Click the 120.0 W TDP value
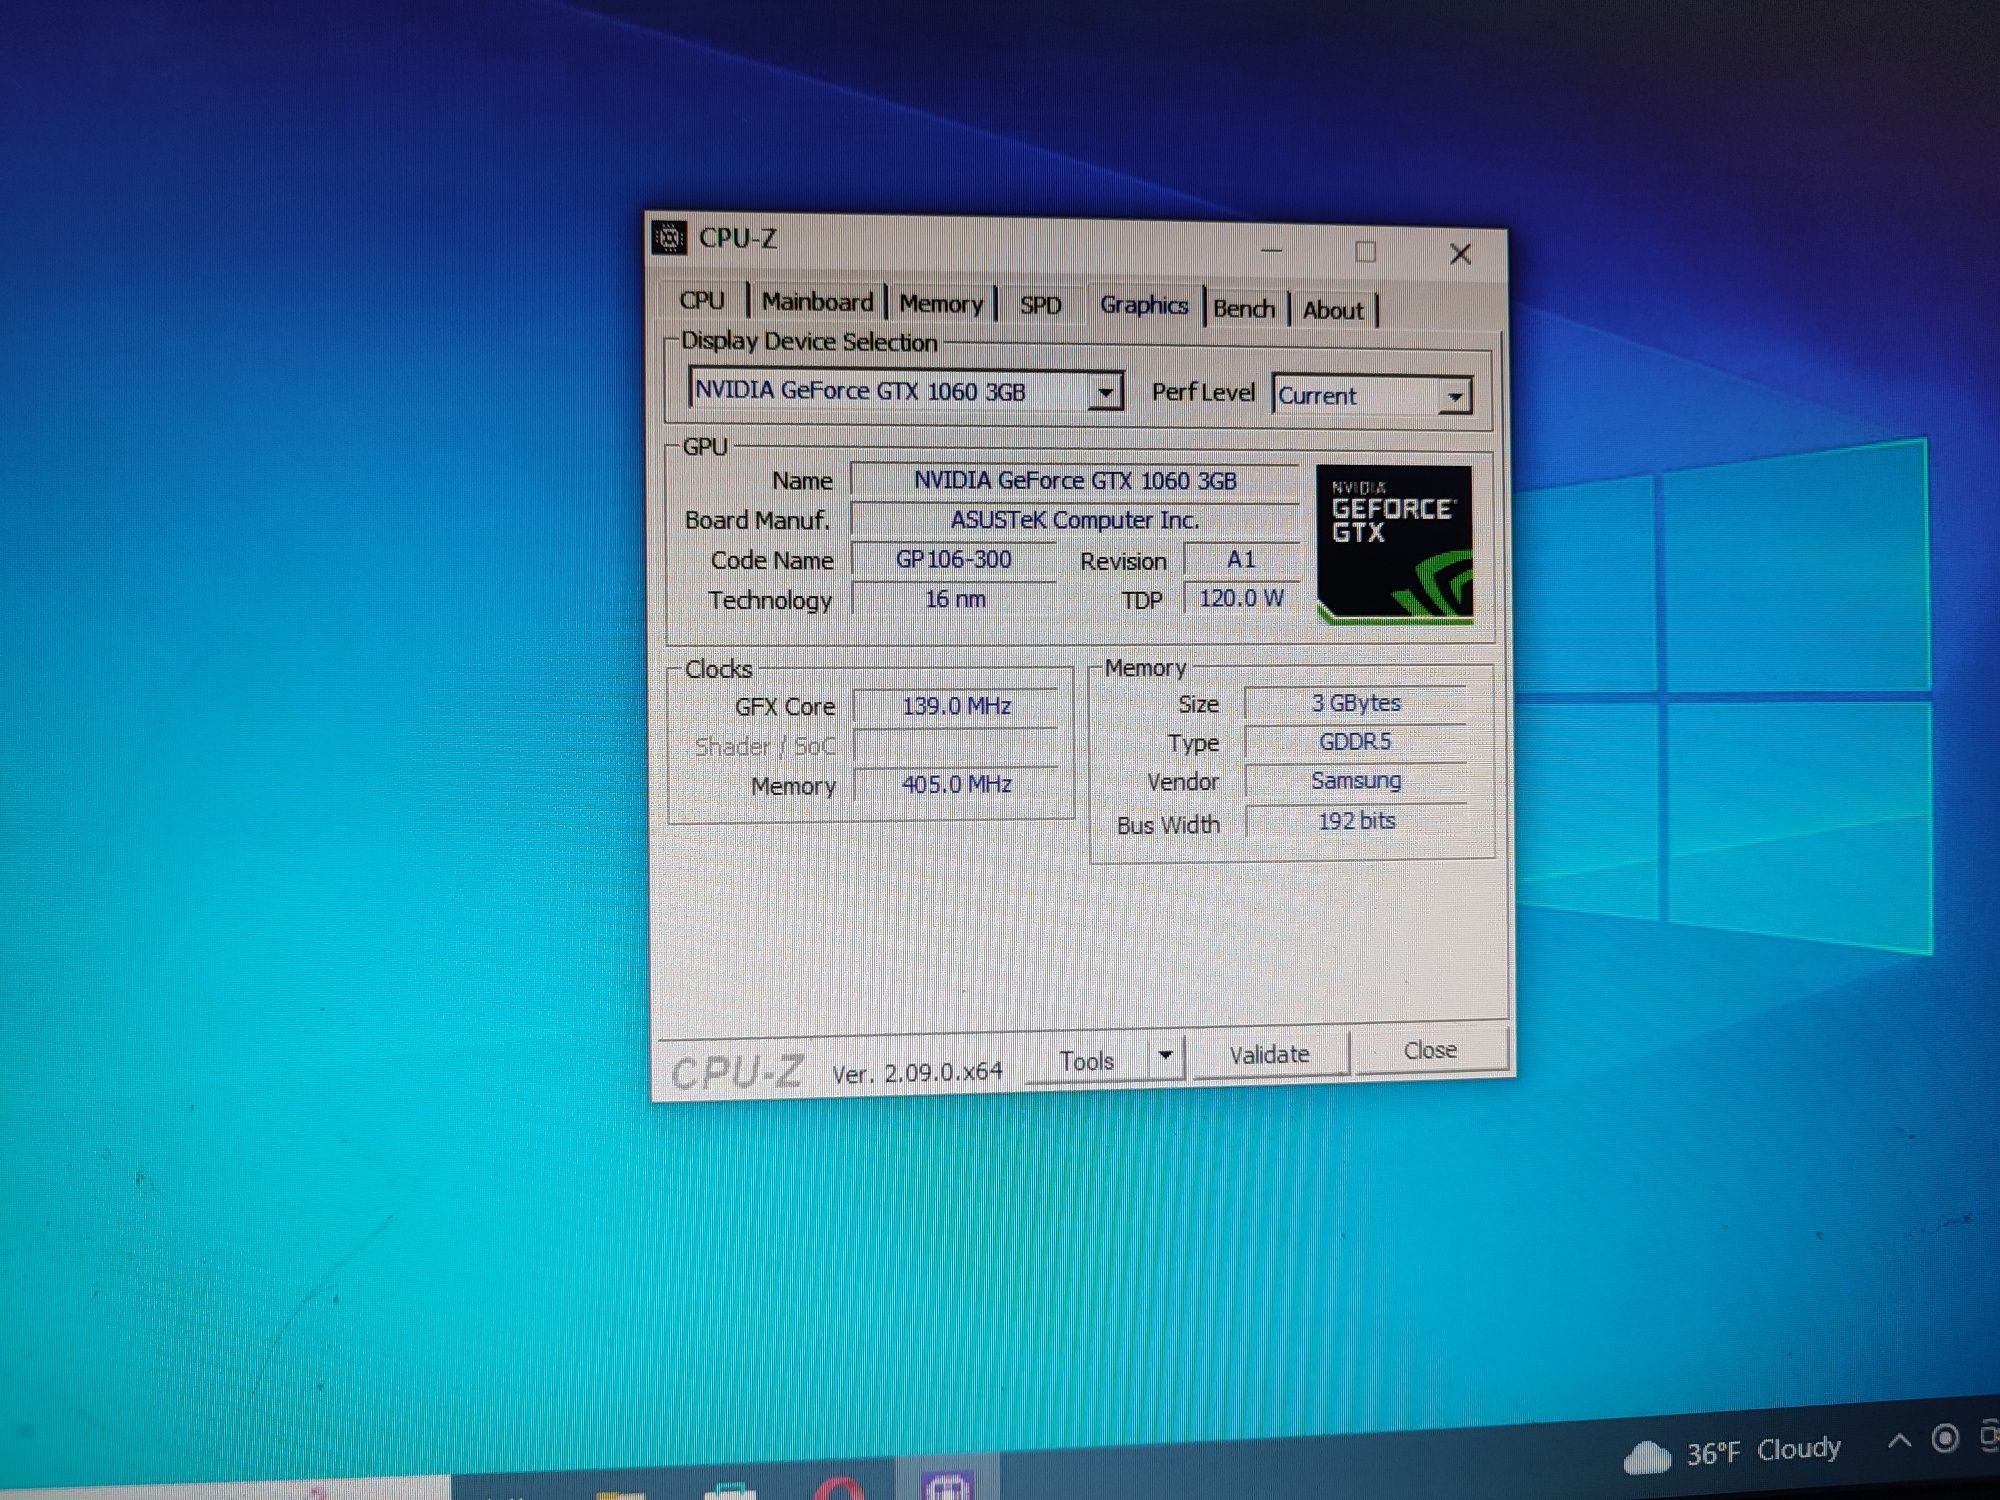2000x1500 pixels. click(x=1241, y=598)
